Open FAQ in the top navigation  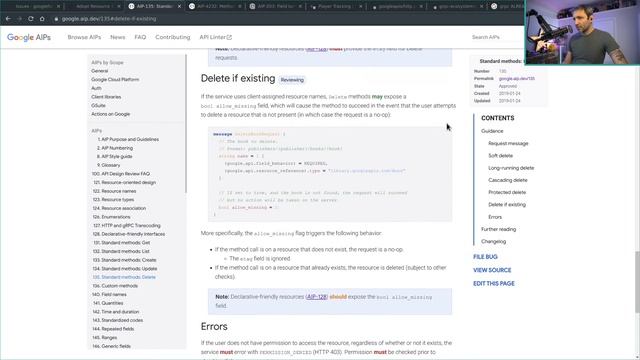click(x=140, y=37)
